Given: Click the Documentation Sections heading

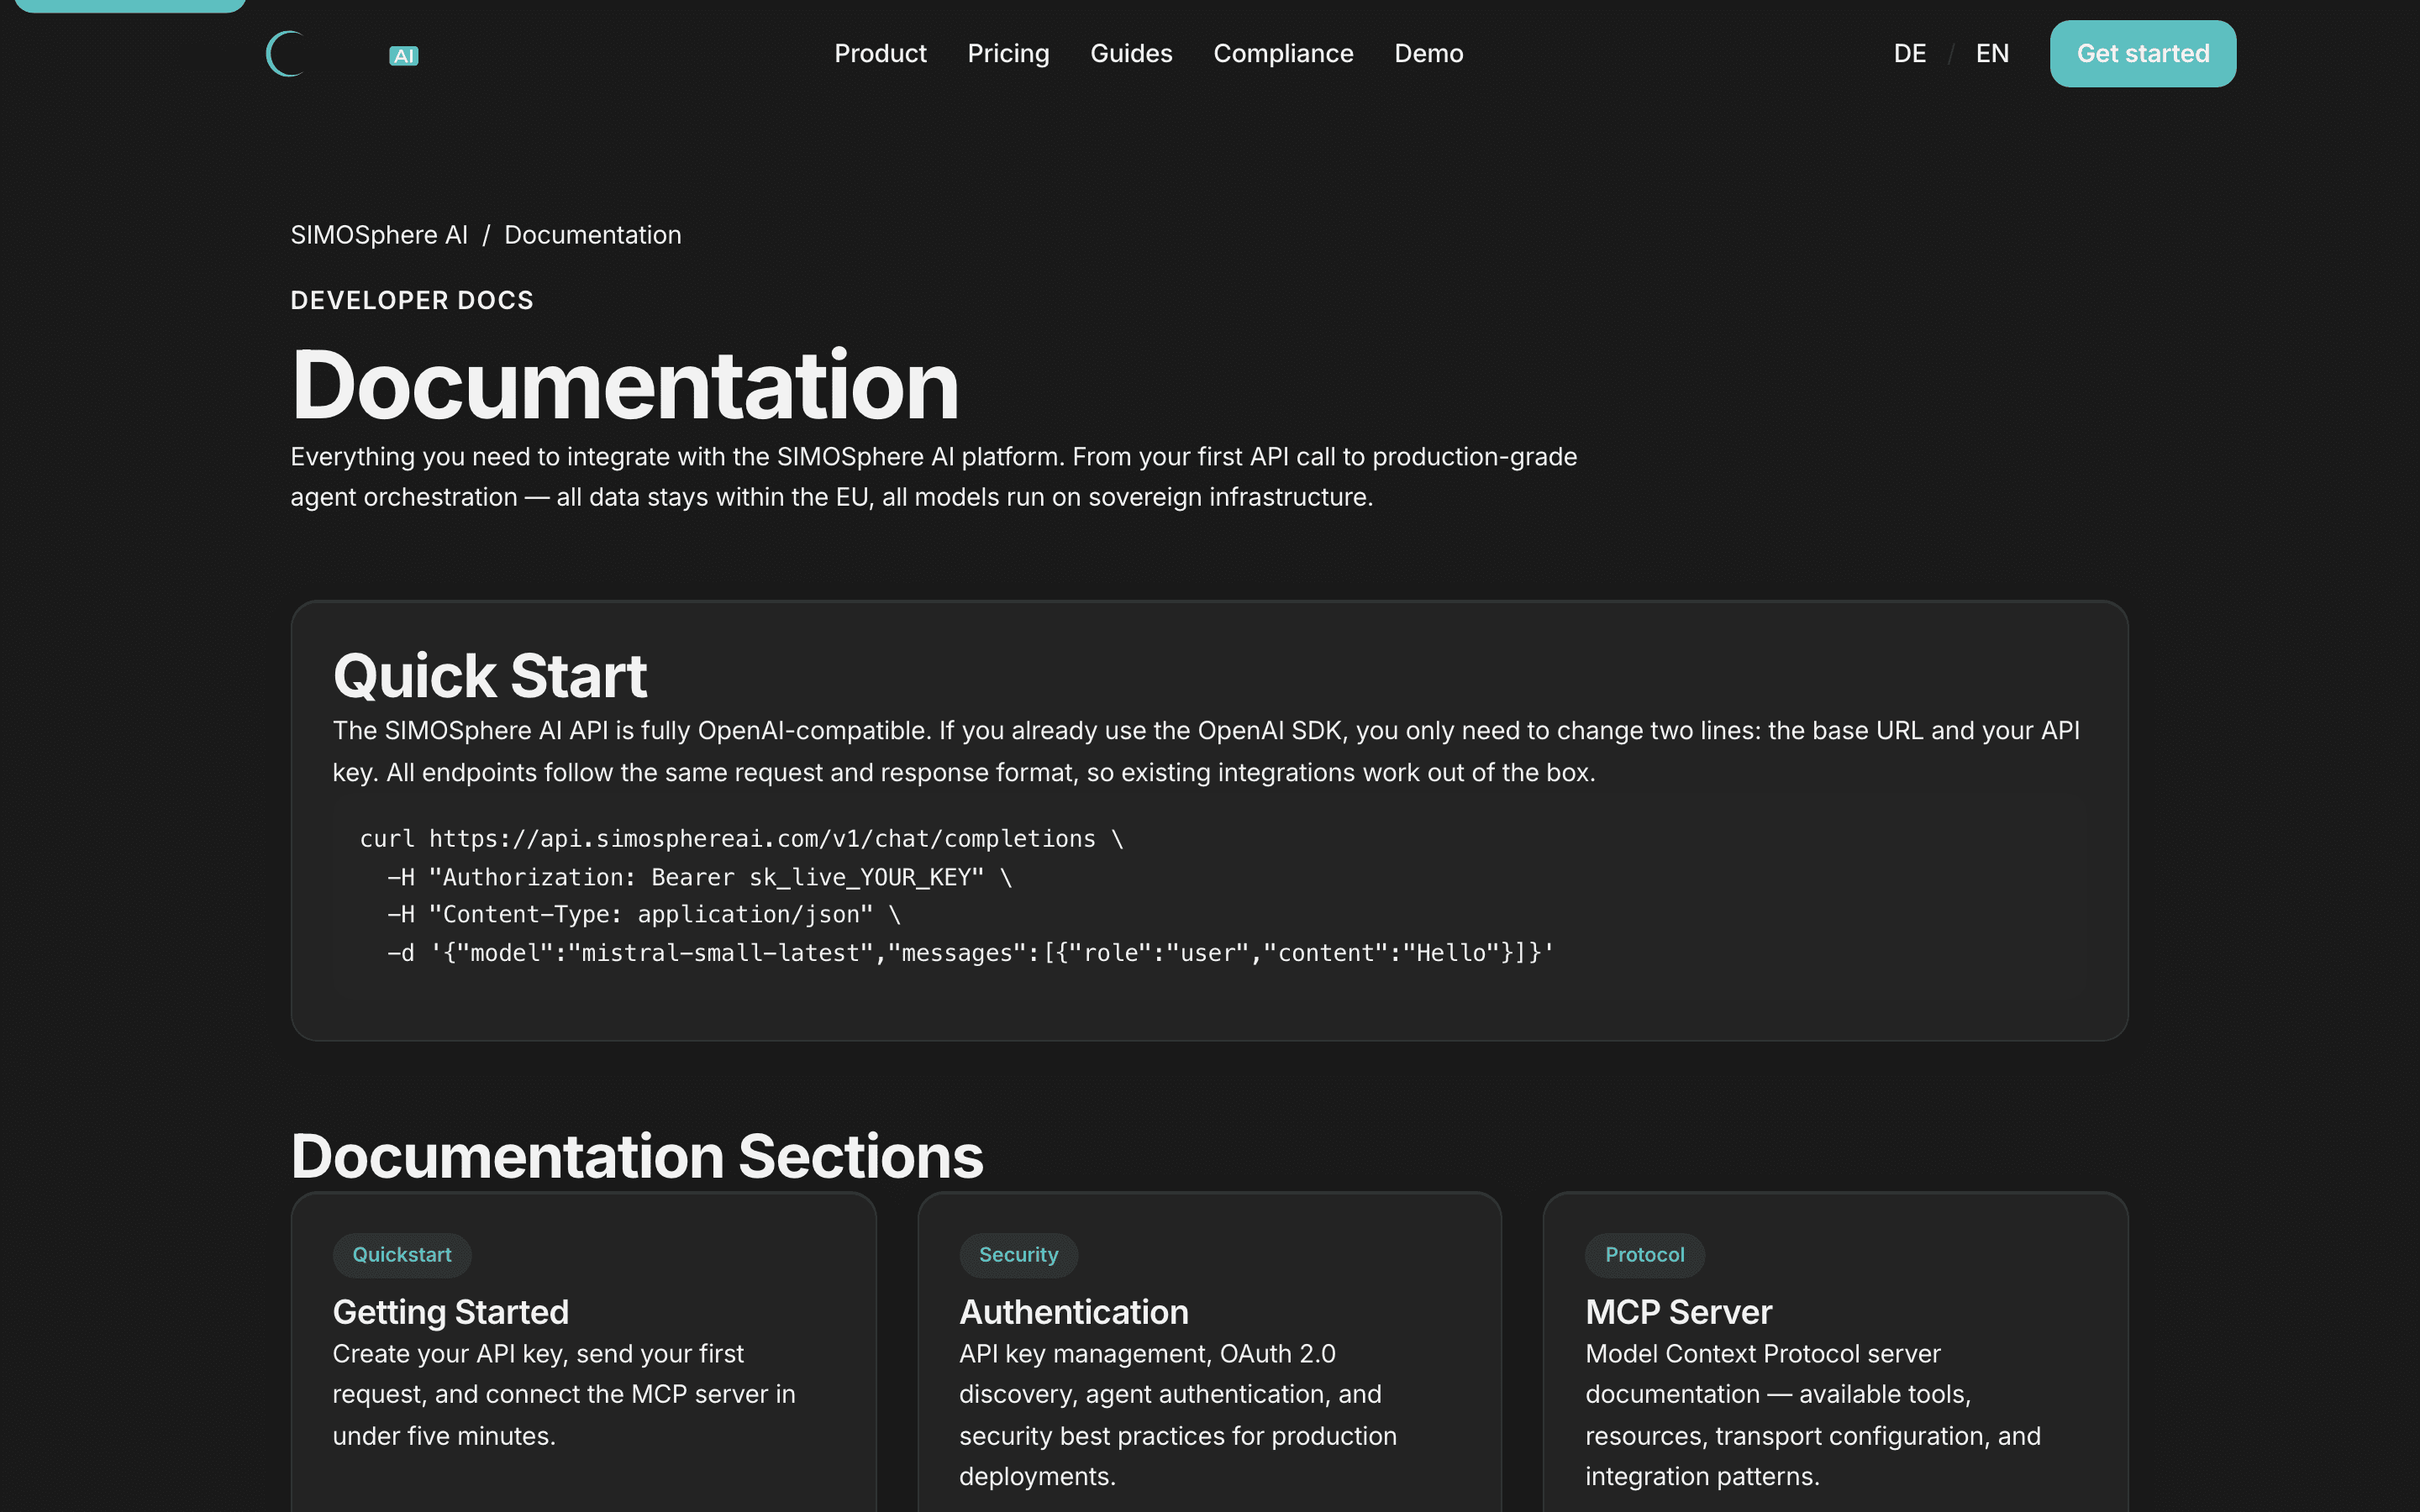Looking at the screenshot, I should 637,1156.
